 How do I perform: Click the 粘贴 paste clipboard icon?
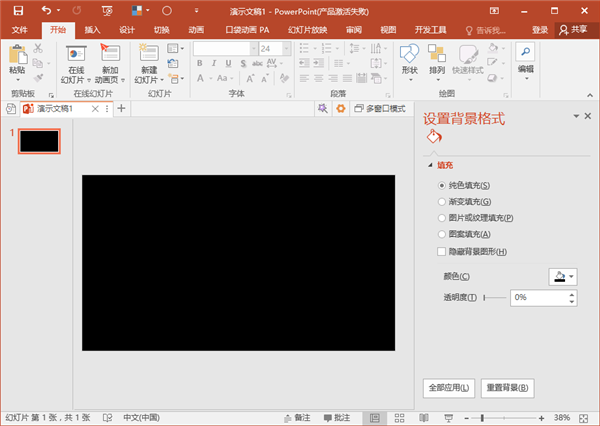[x=18, y=54]
